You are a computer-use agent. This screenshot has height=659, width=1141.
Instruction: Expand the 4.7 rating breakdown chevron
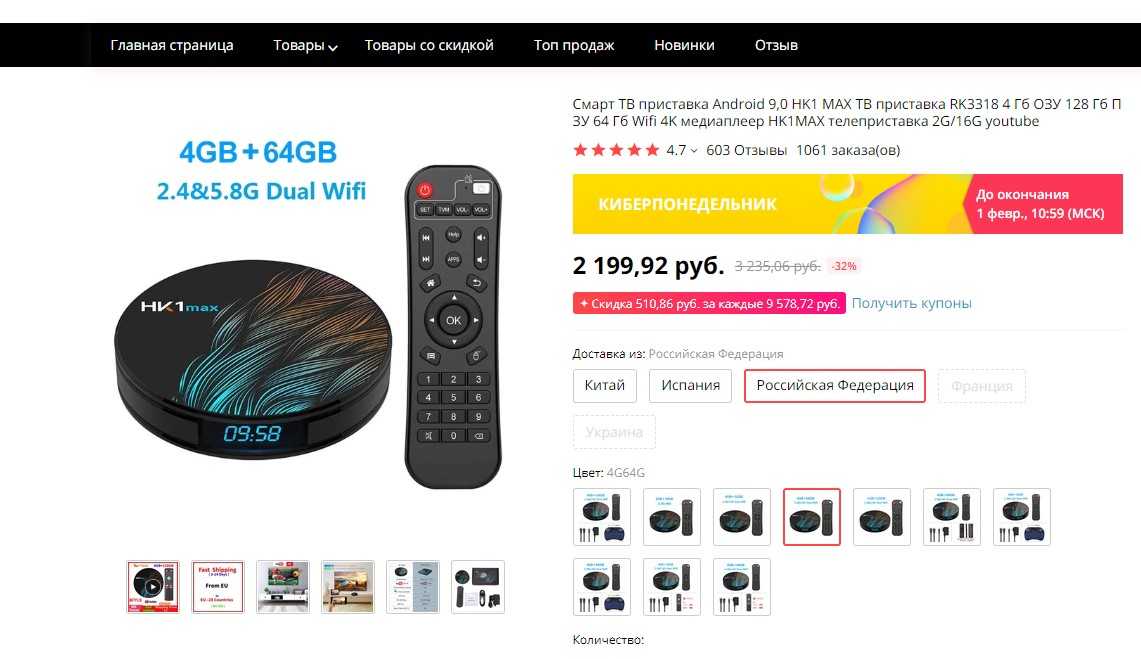pos(694,151)
